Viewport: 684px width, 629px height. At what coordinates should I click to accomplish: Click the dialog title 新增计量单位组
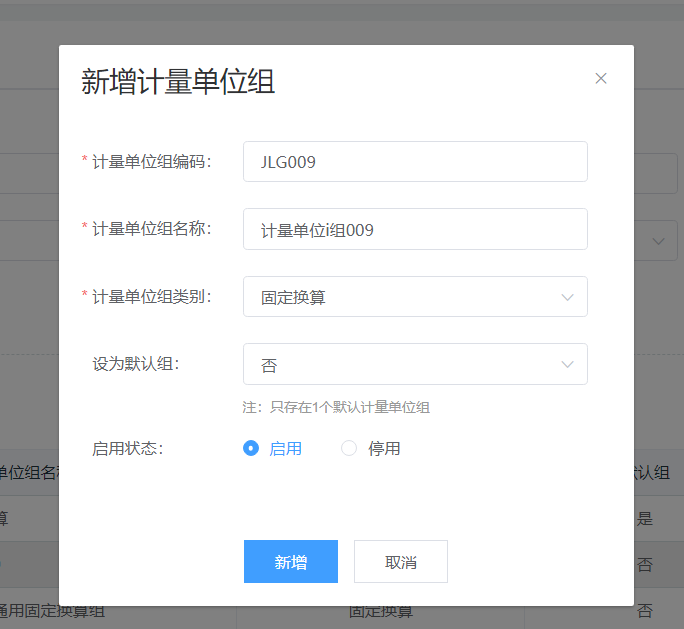click(x=178, y=82)
